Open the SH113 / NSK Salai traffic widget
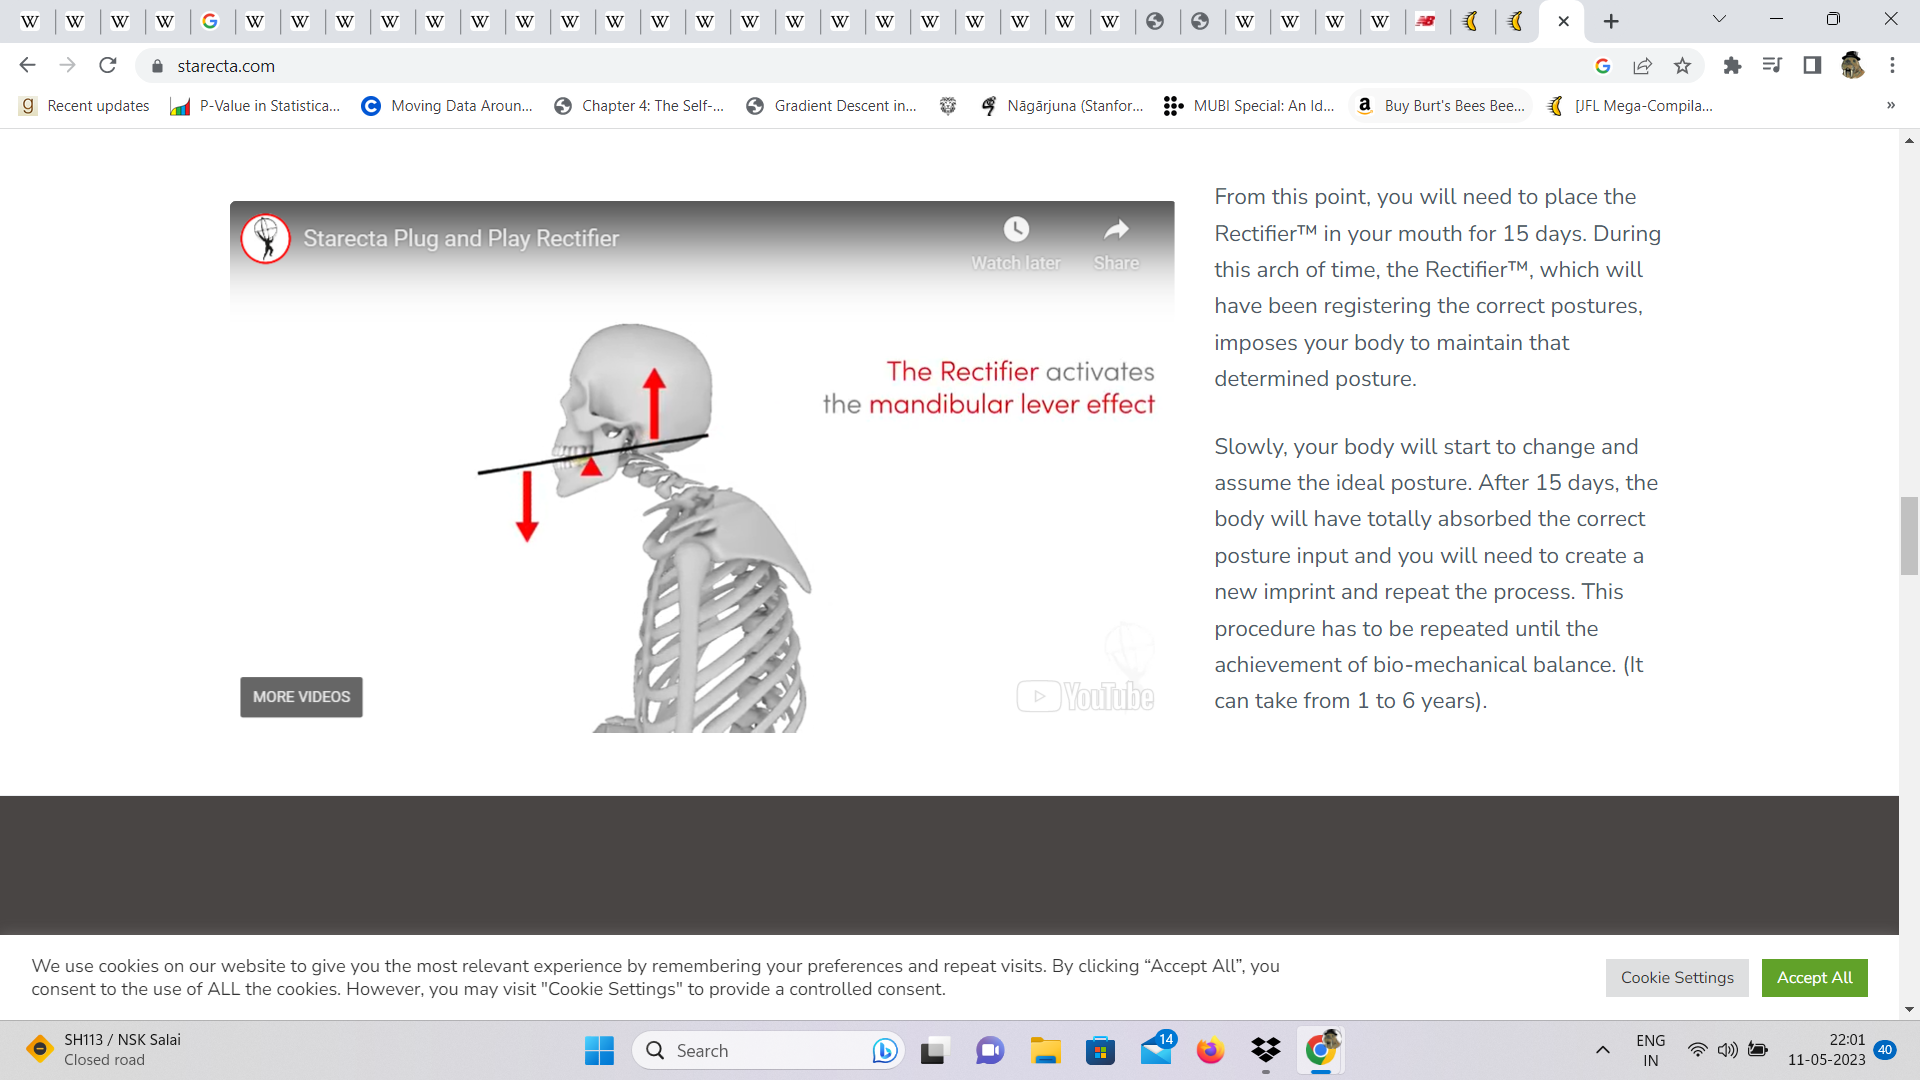This screenshot has height=1080, width=1920. tap(104, 1050)
